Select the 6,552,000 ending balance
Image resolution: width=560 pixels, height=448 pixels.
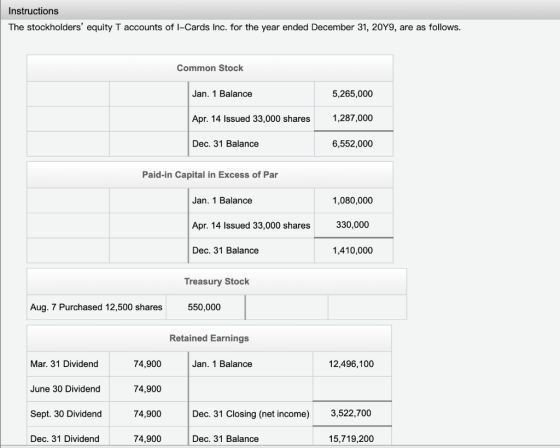[x=352, y=144]
